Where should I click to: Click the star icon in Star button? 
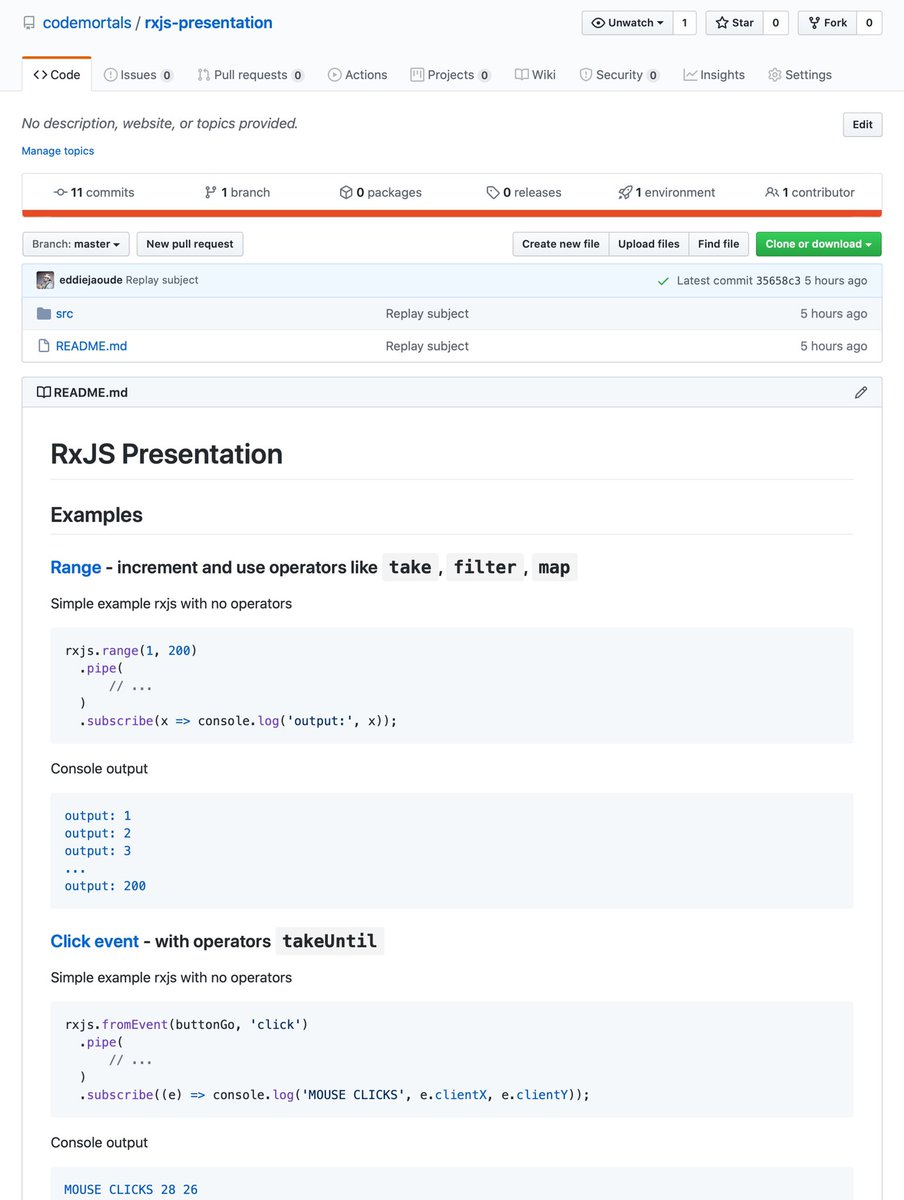722,23
